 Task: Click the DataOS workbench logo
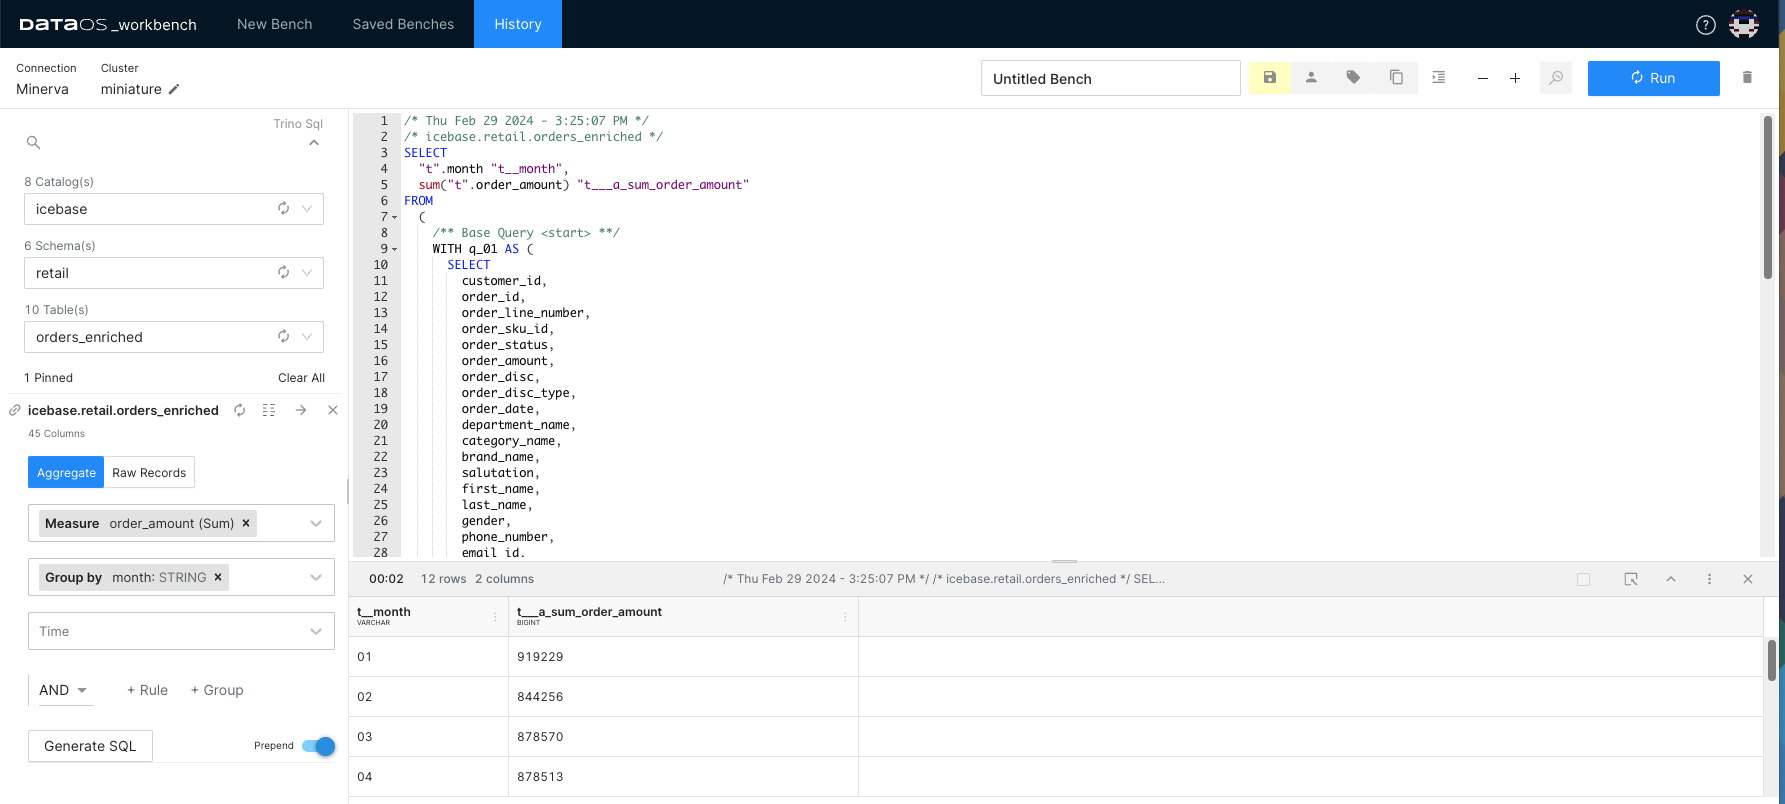coord(108,25)
